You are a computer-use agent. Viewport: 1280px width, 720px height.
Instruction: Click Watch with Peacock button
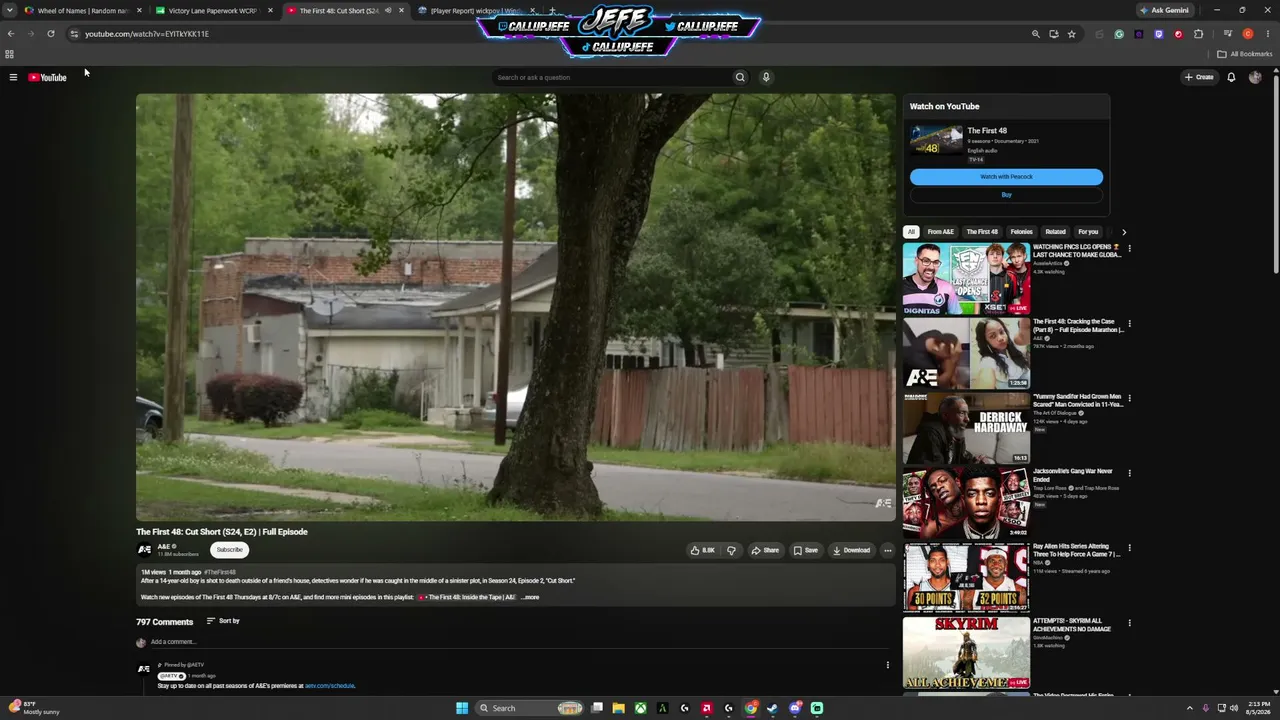[x=1006, y=177]
